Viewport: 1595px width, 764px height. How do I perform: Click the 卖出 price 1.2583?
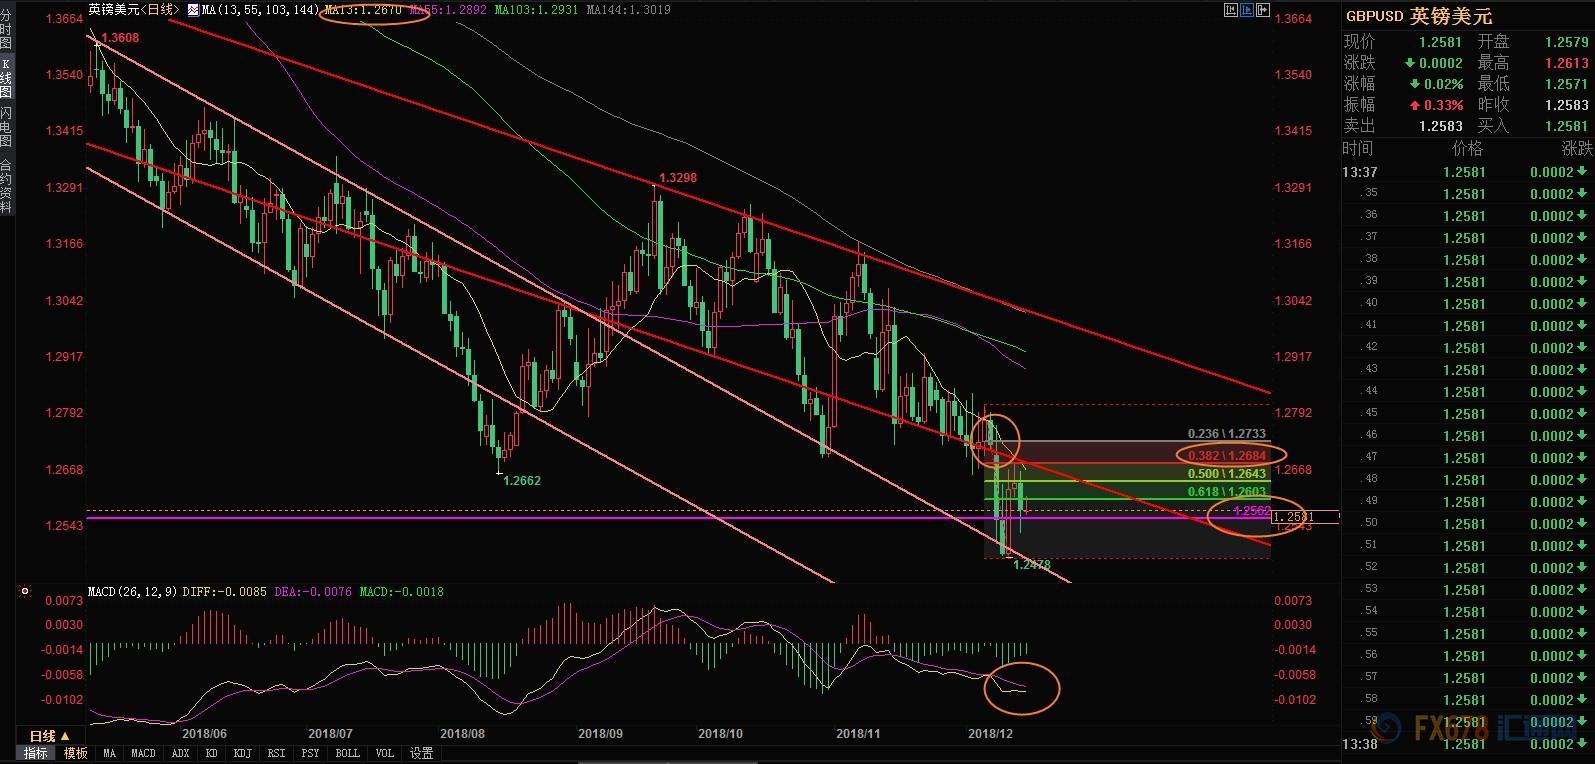click(1440, 126)
